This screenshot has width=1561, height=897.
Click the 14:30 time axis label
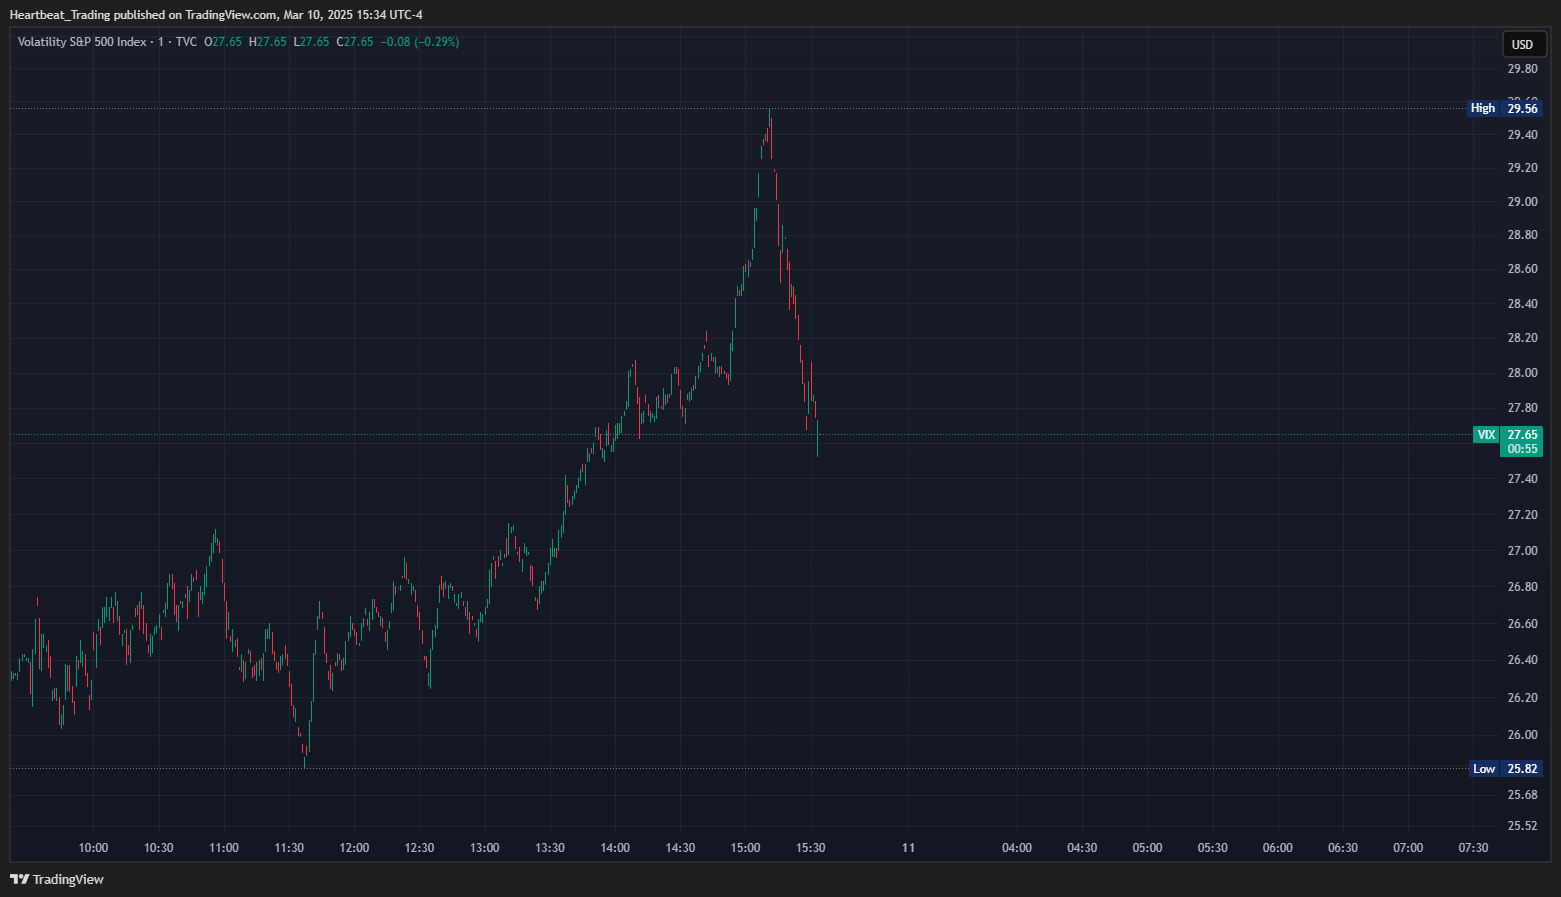click(680, 848)
